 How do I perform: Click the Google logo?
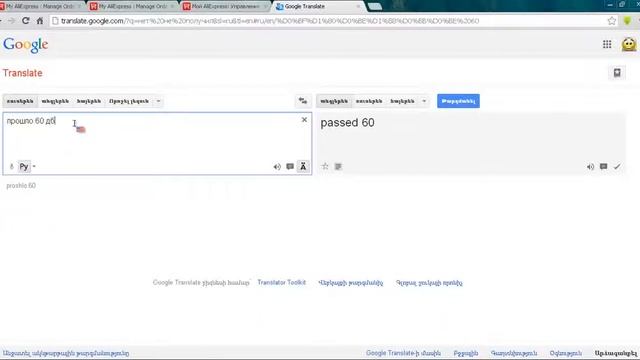point(26,45)
